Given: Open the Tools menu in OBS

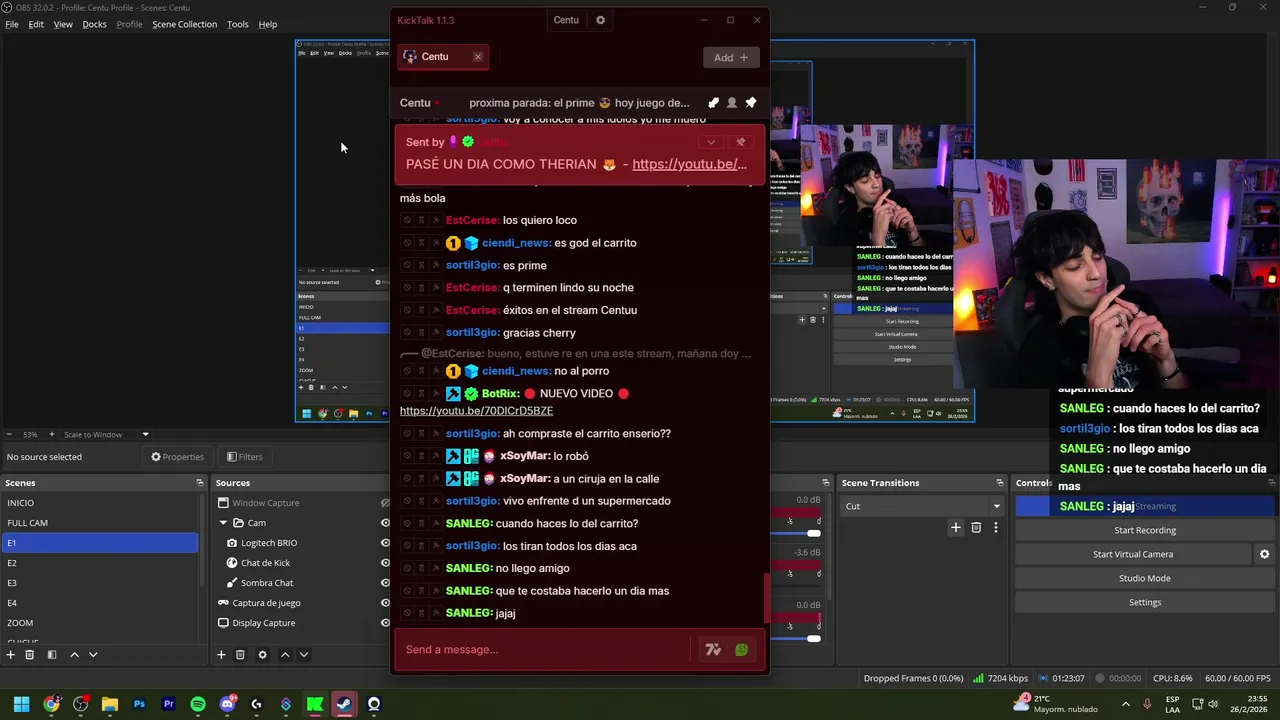Looking at the screenshot, I should (238, 24).
